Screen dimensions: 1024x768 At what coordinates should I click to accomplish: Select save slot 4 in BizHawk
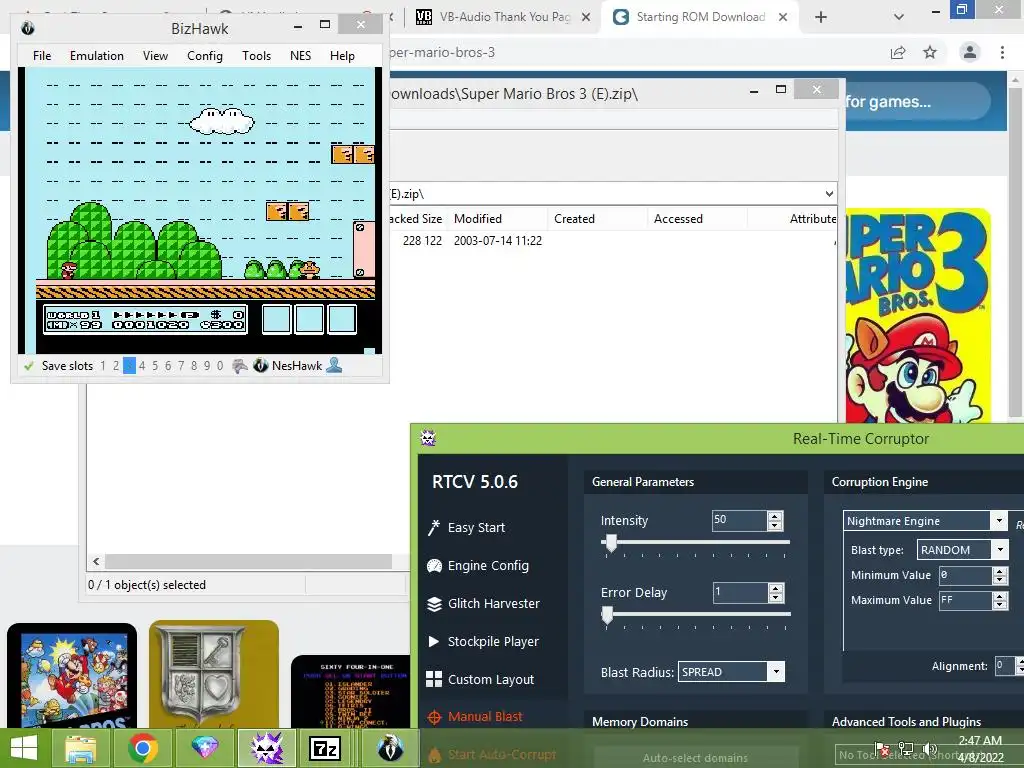click(x=142, y=366)
